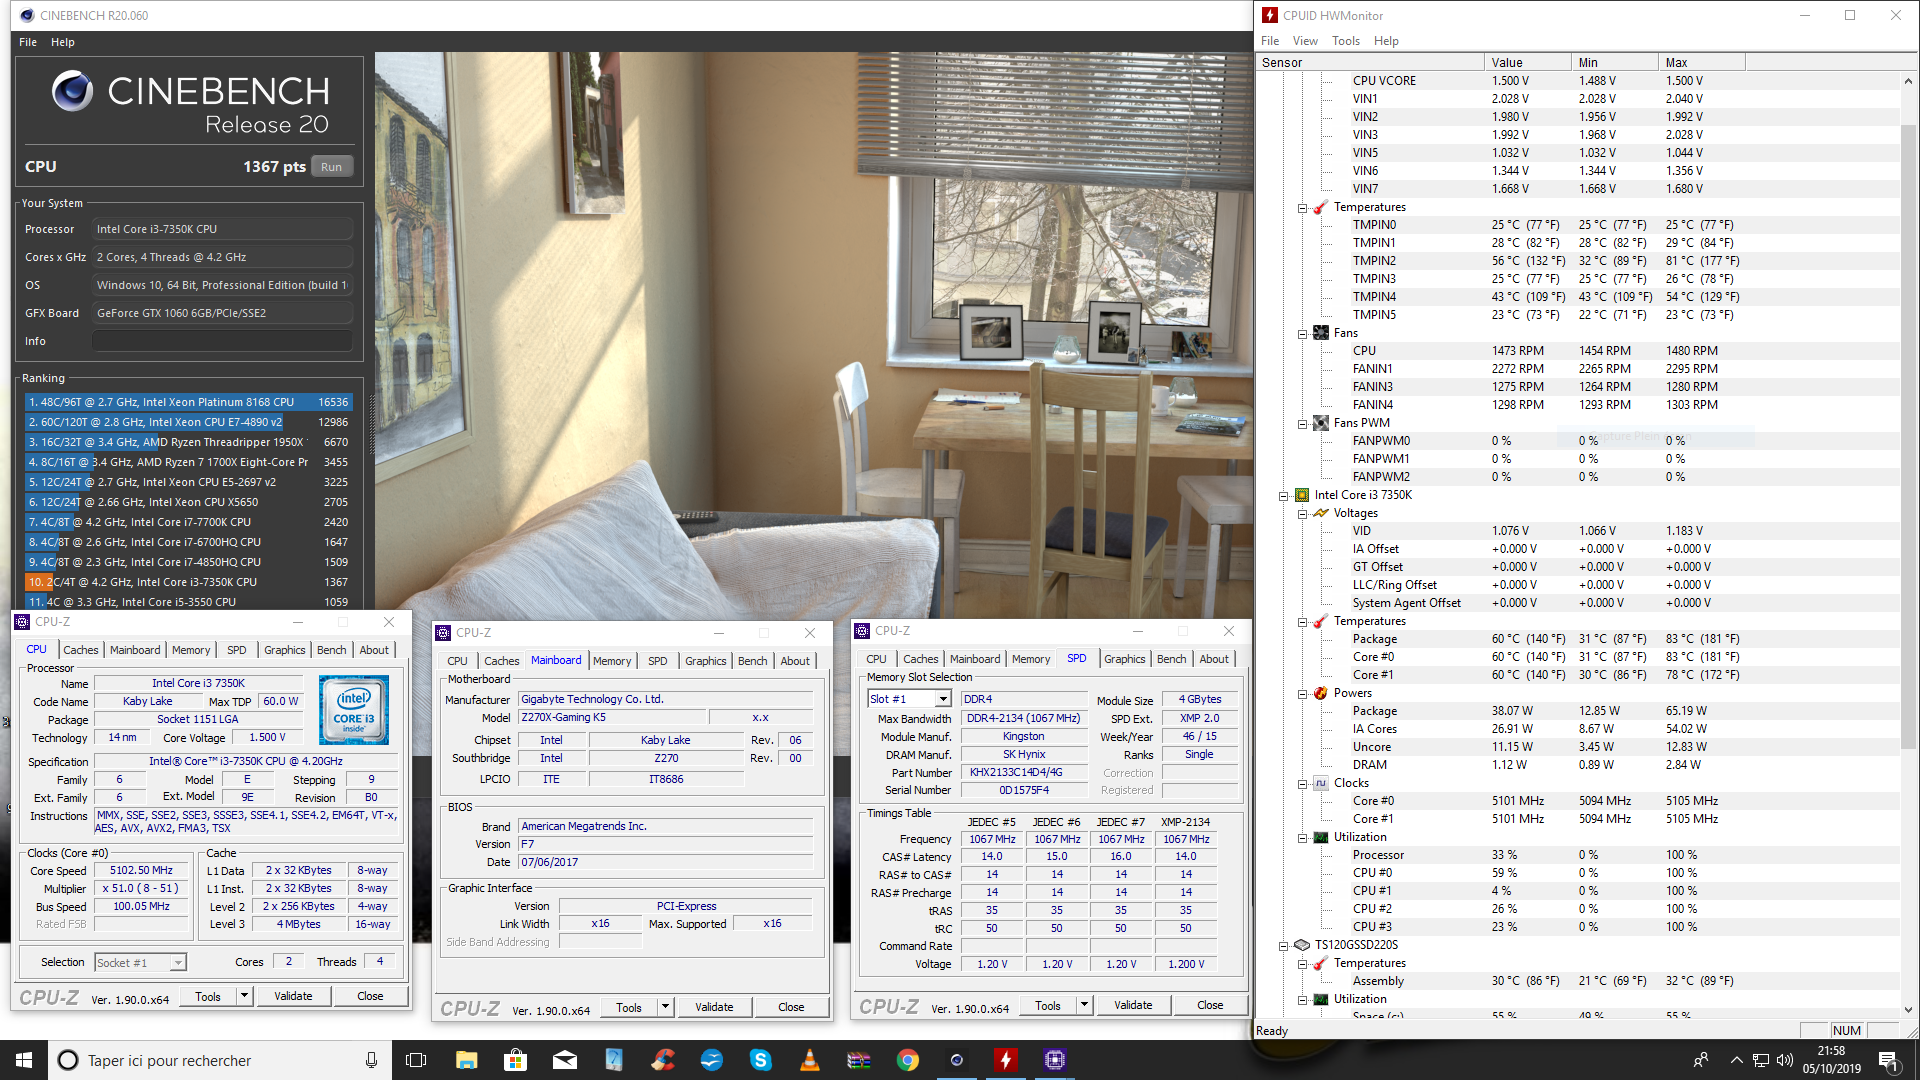Switch to Caches tab in CPU-Z CPU window
The image size is (1920, 1080).
(x=81, y=650)
